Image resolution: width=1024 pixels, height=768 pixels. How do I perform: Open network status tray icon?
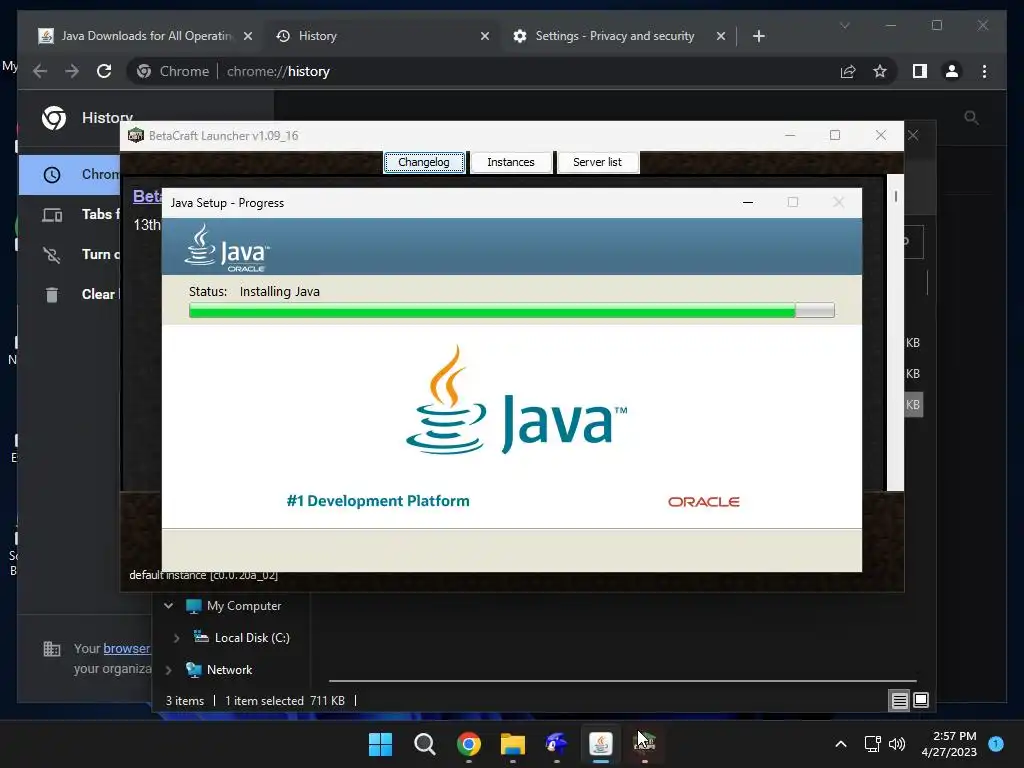(x=872, y=744)
